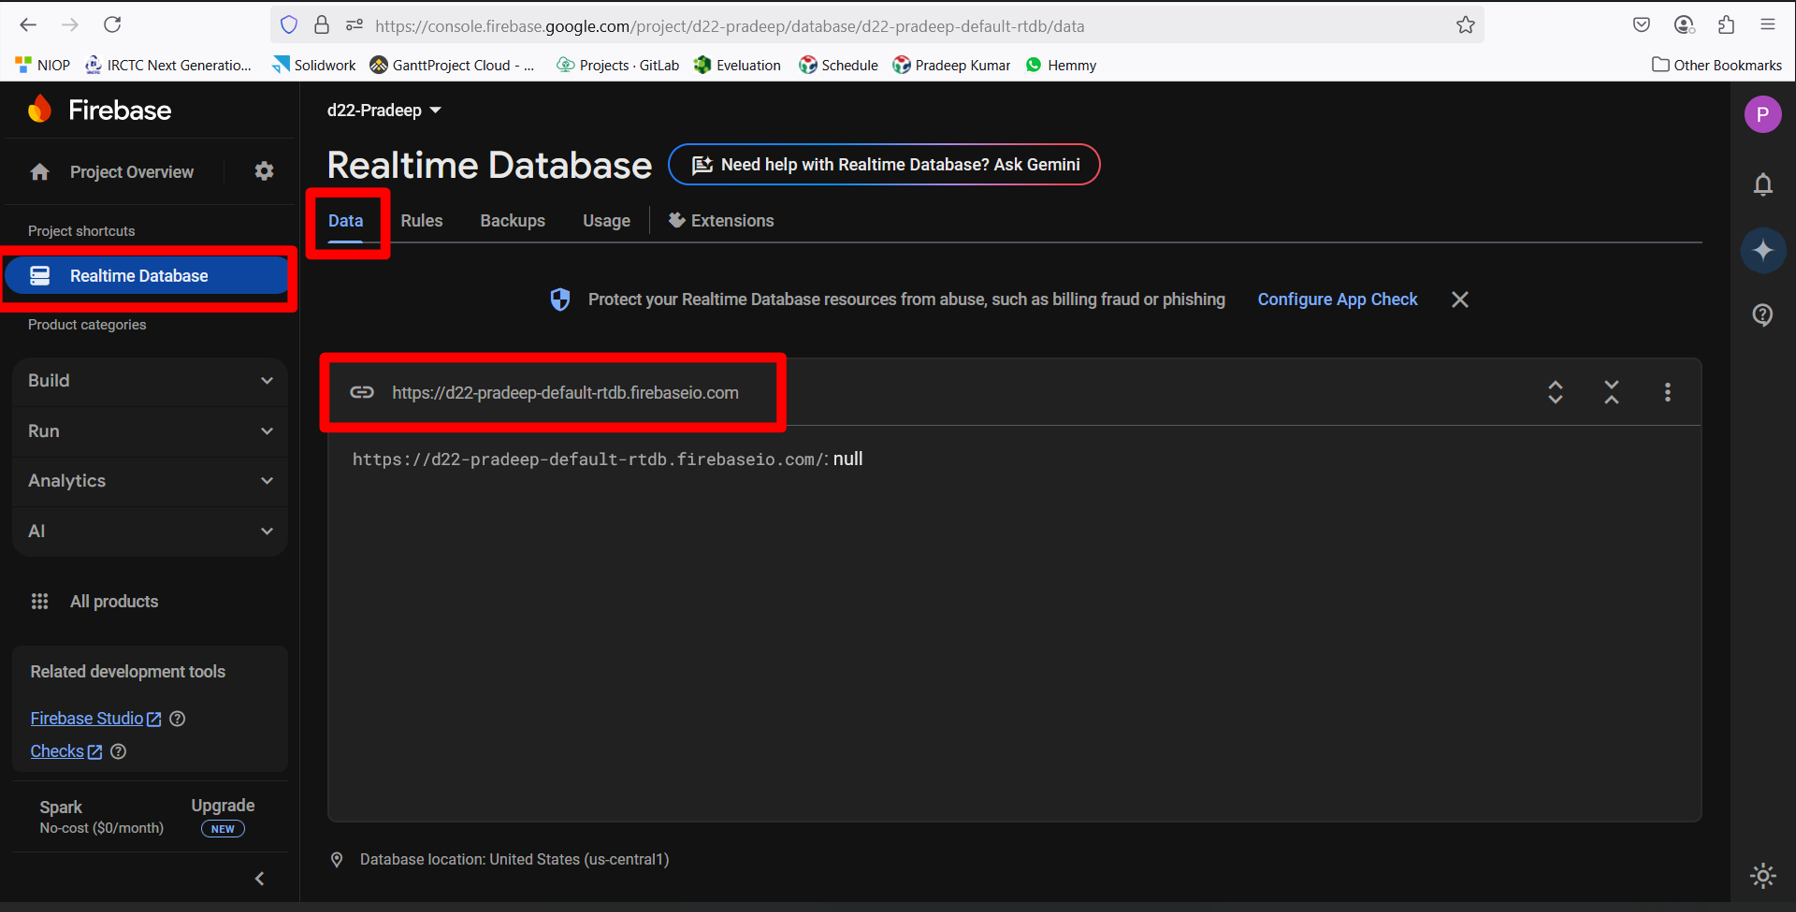Switch to the Data tab
This screenshot has width=1796, height=912.
[346, 221]
